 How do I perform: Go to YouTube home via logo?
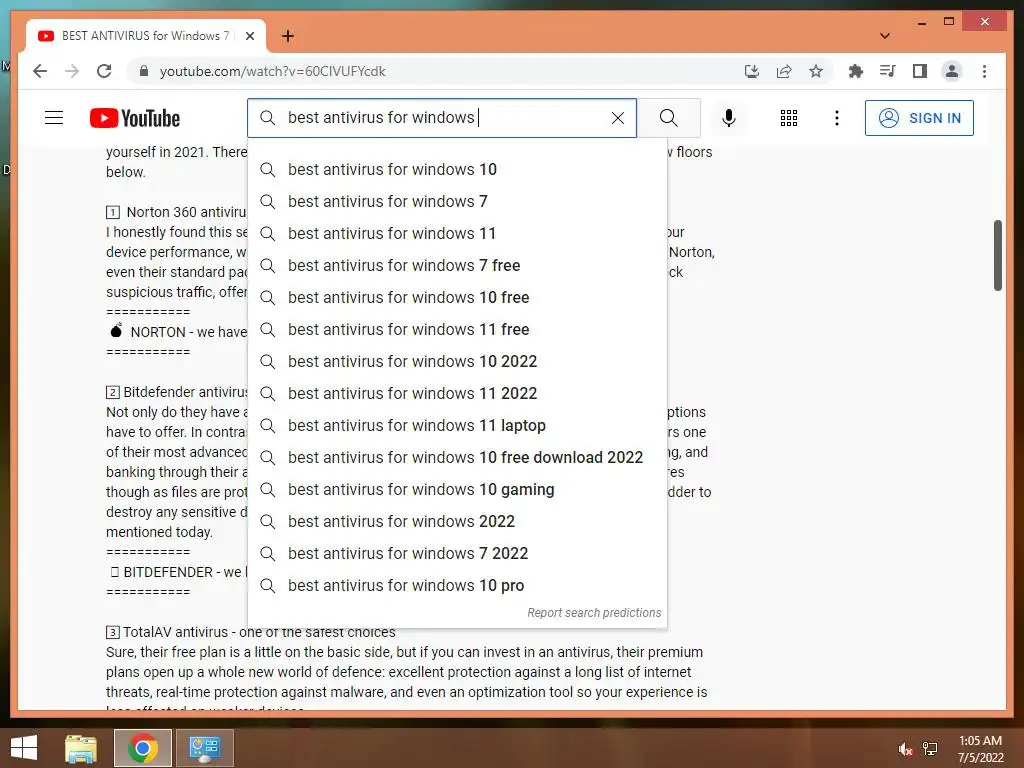[135, 118]
